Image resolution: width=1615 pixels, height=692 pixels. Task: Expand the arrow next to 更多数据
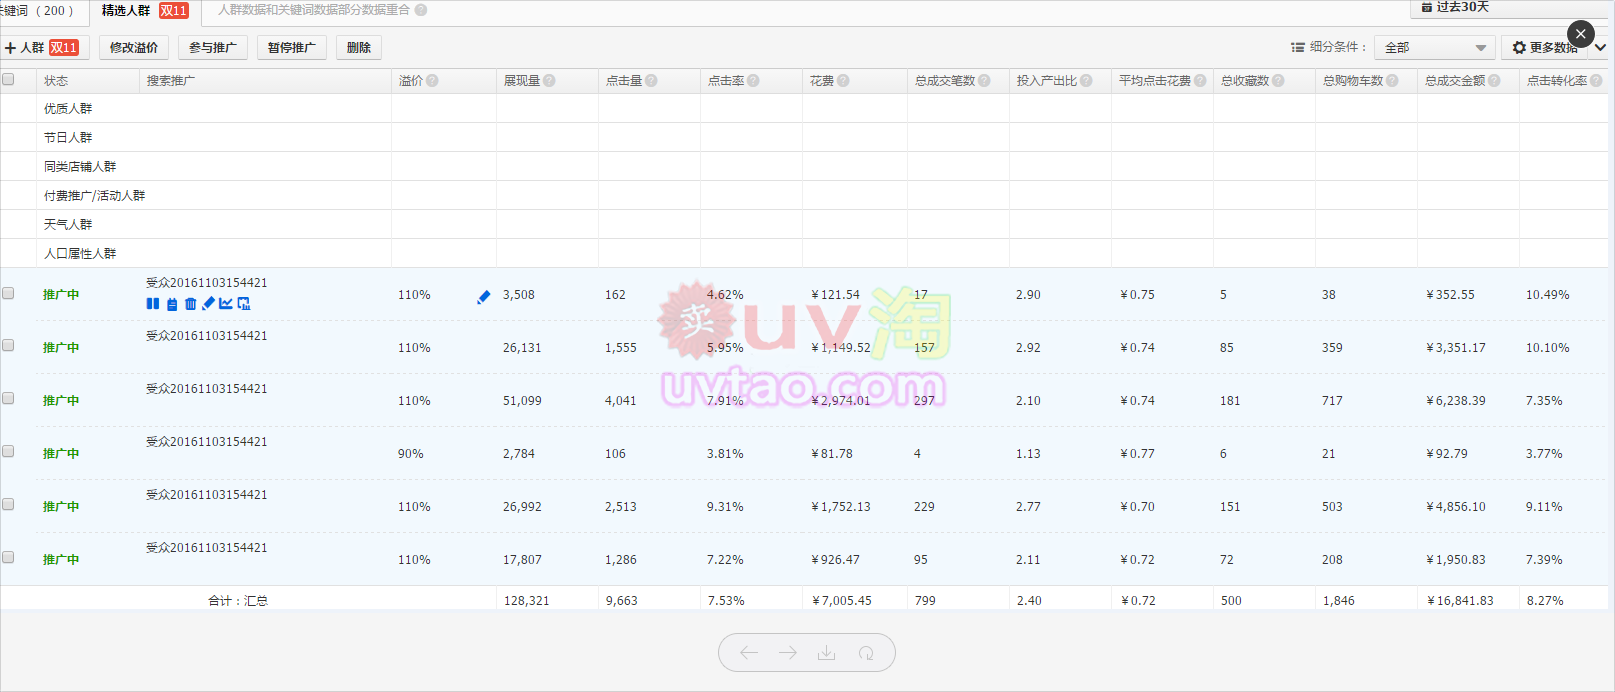pos(1601,48)
